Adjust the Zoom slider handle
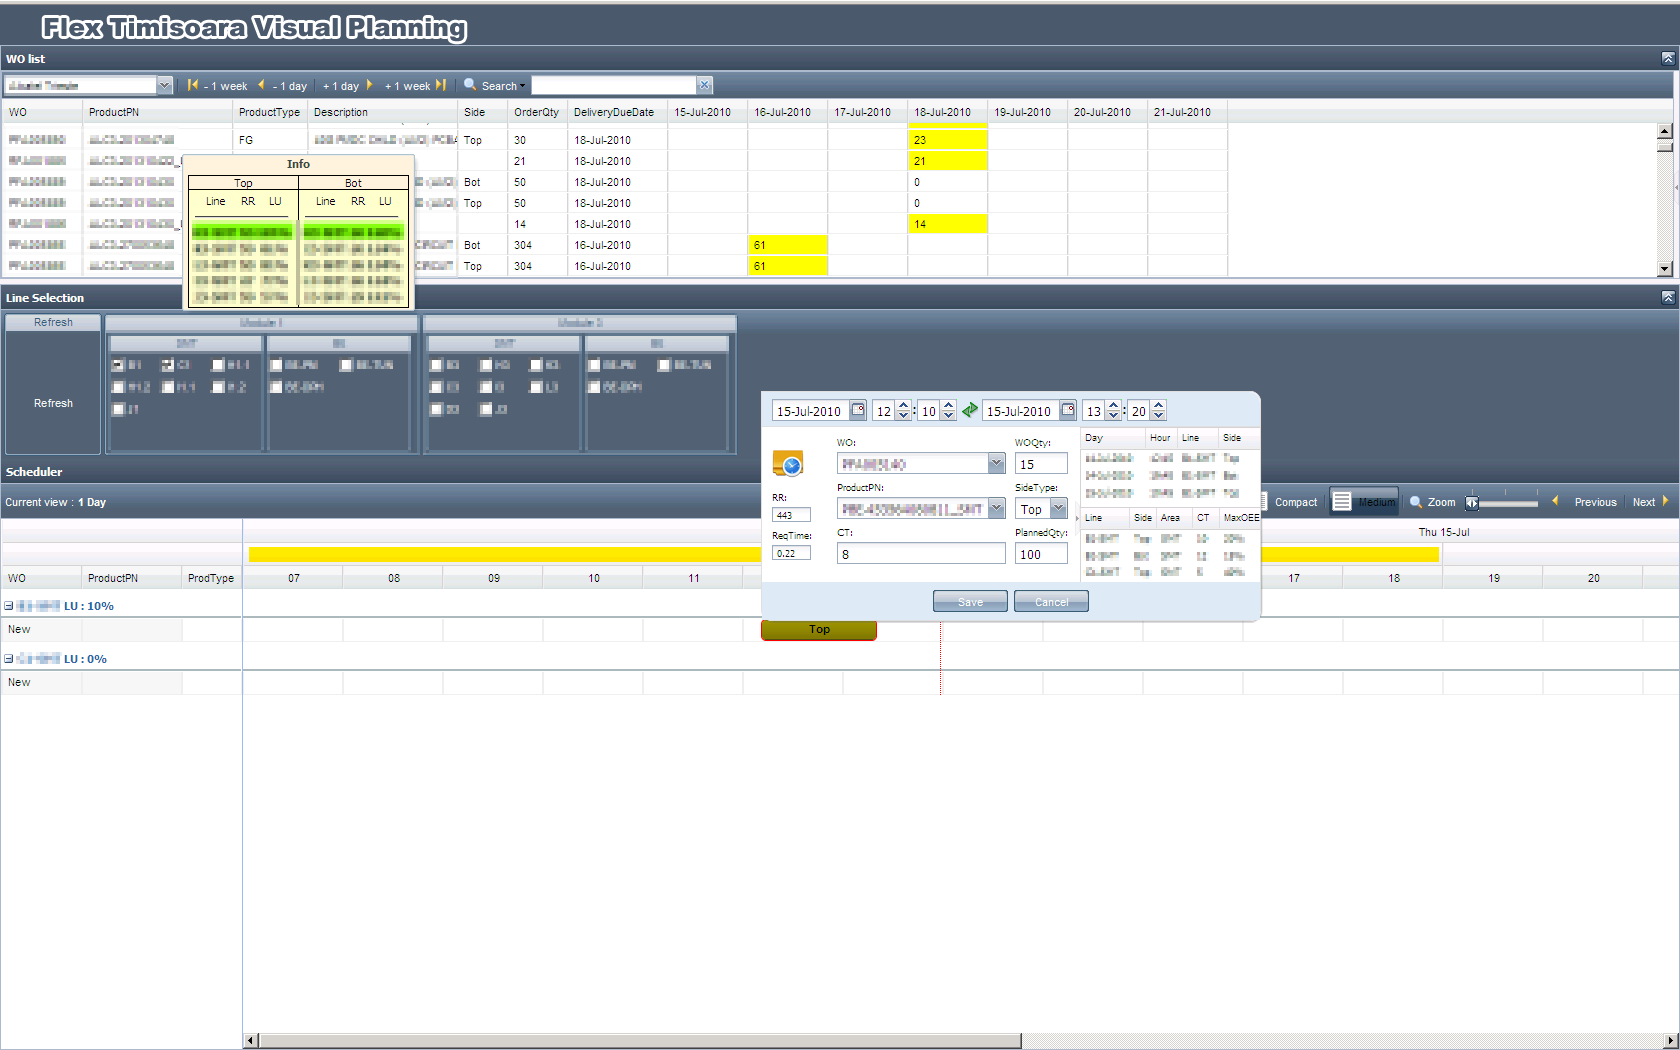Screen dimensions: 1680x1050 [1472, 503]
